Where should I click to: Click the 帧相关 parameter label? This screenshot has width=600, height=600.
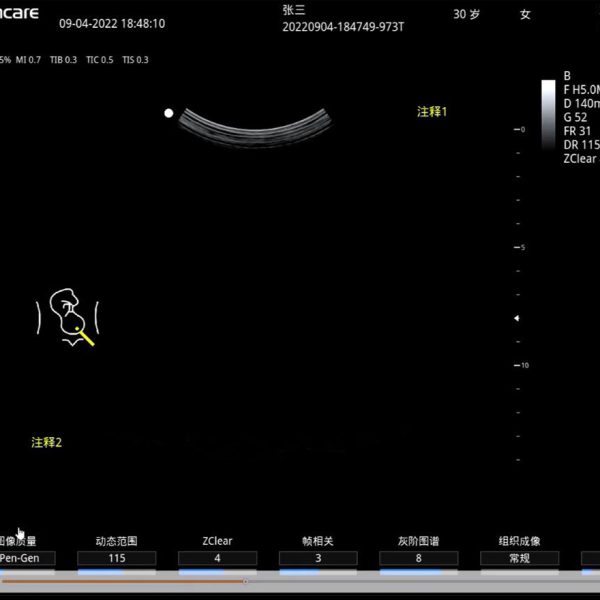(318, 541)
